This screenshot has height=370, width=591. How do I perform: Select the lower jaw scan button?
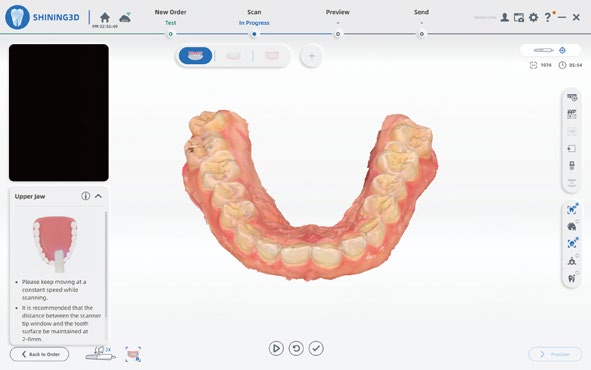pos(233,56)
